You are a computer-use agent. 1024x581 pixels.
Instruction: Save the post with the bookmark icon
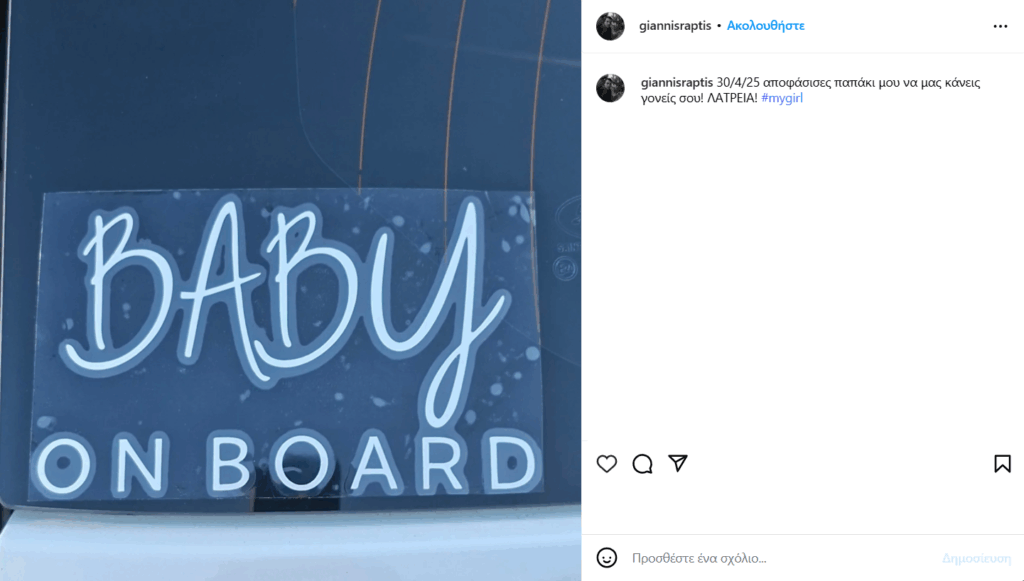tap(1002, 463)
